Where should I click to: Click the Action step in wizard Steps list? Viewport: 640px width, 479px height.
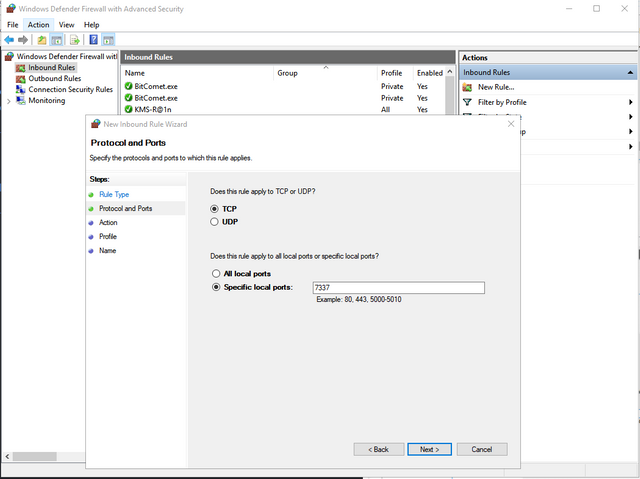[x=108, y=223]
